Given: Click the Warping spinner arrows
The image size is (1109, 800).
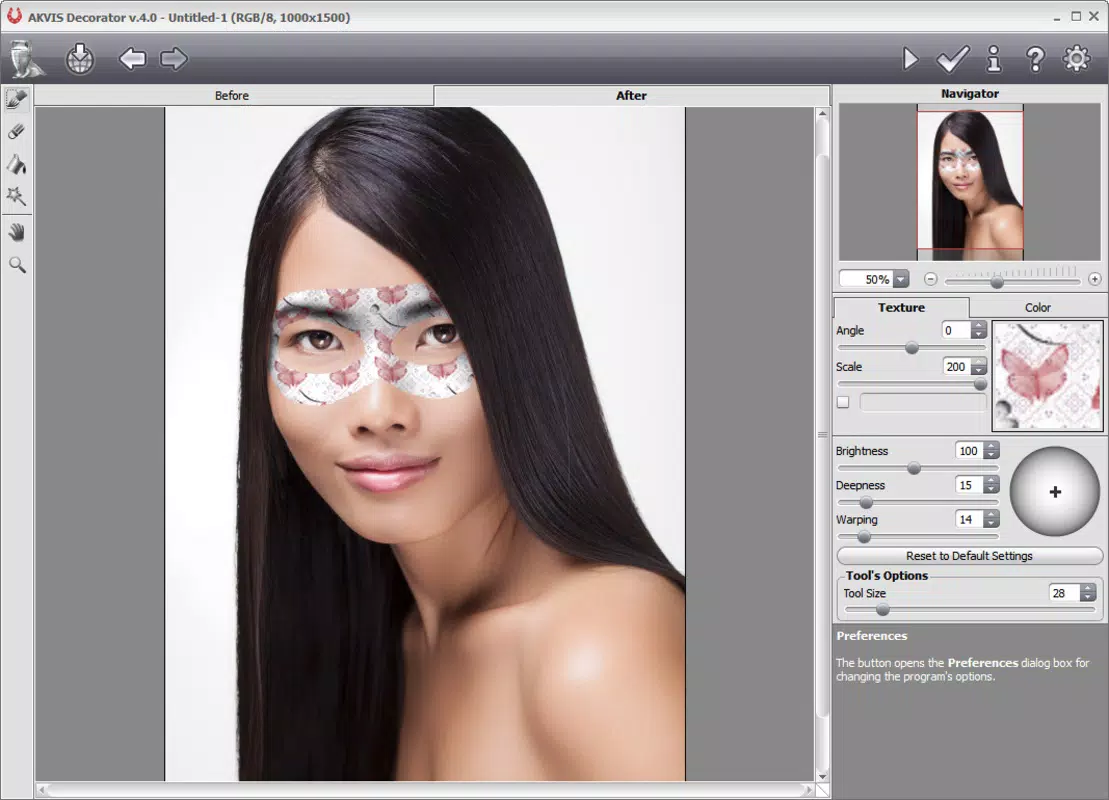Looking at the screenshot, I should click(x=992, y=519).
